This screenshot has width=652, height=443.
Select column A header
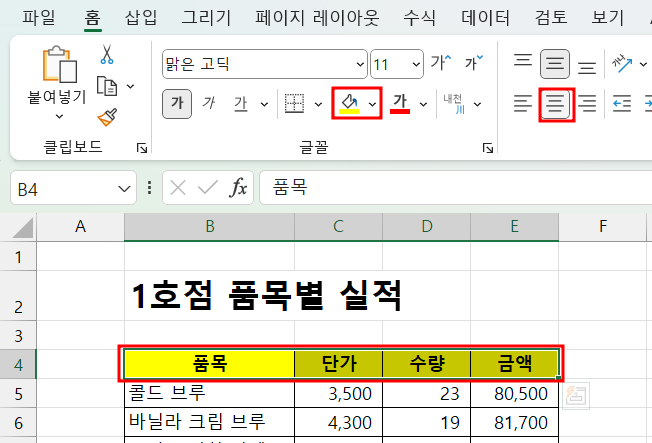tap(80, 227)
